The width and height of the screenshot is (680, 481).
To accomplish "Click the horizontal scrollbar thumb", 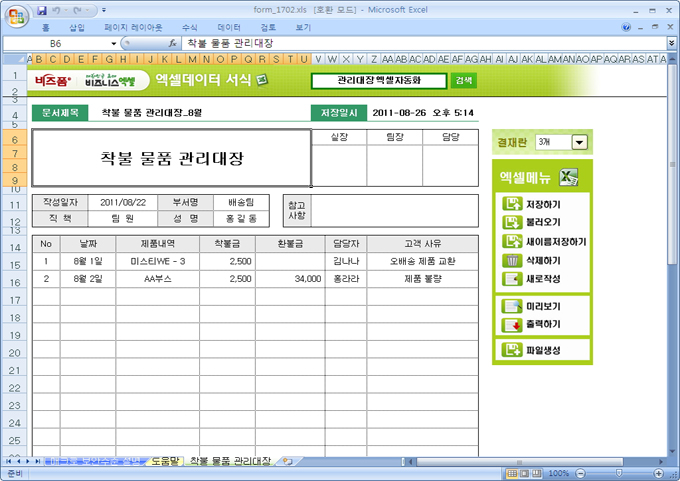I will (x=519, y=462).
